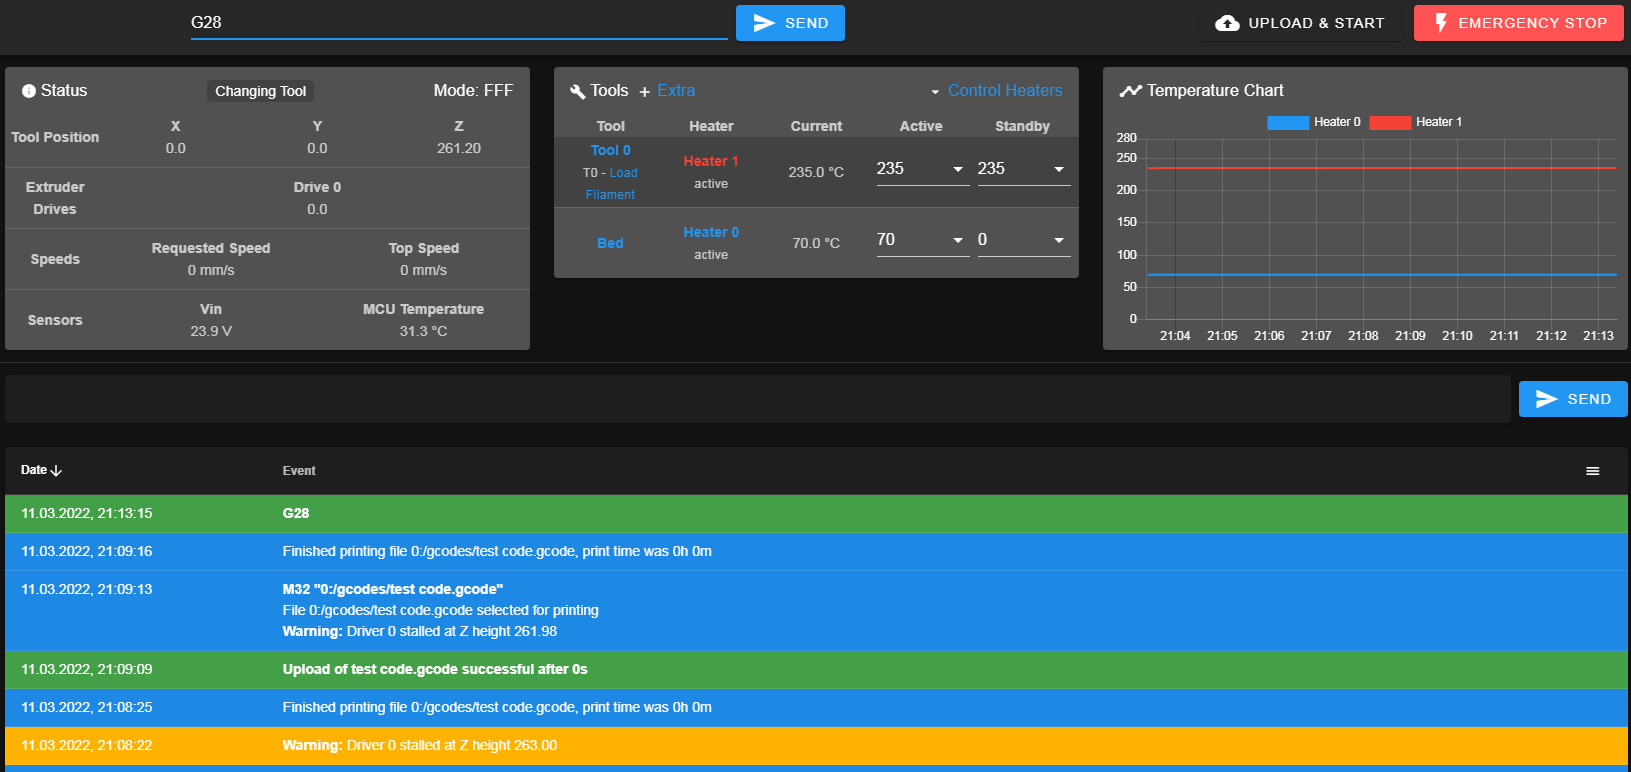
Task: Select the G28 log entry at 21:13:15
Action: pos(816,513)
